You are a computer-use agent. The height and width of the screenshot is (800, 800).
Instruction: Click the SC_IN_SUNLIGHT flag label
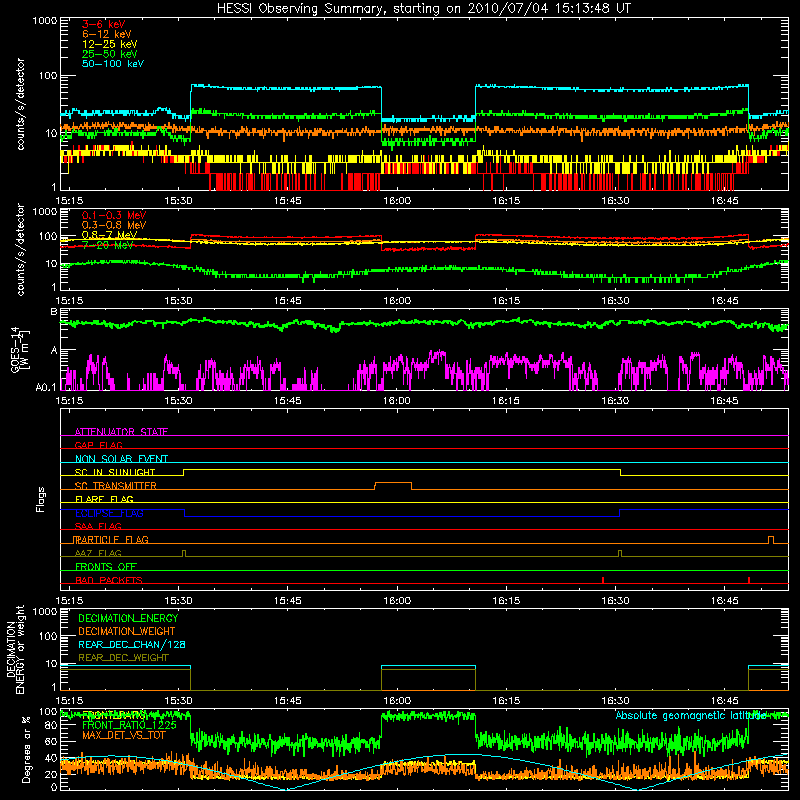tap(115, 472)
